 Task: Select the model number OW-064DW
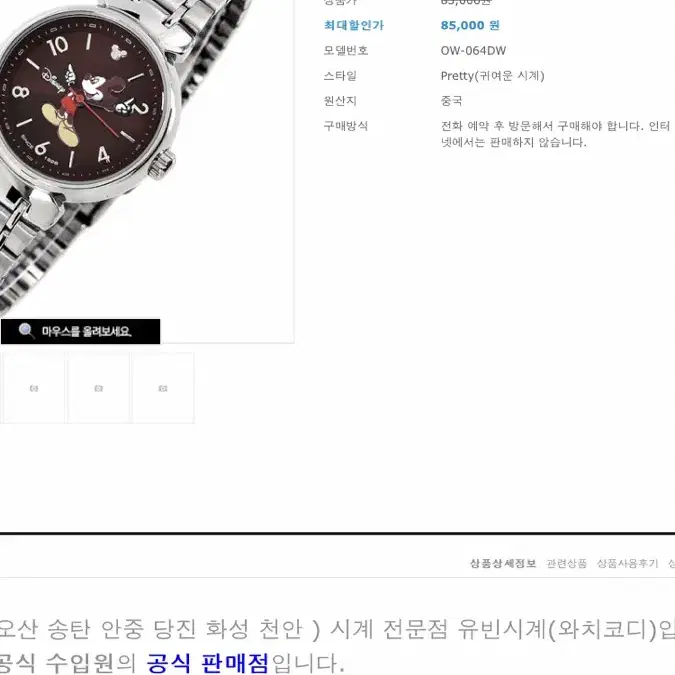(473, 50)
